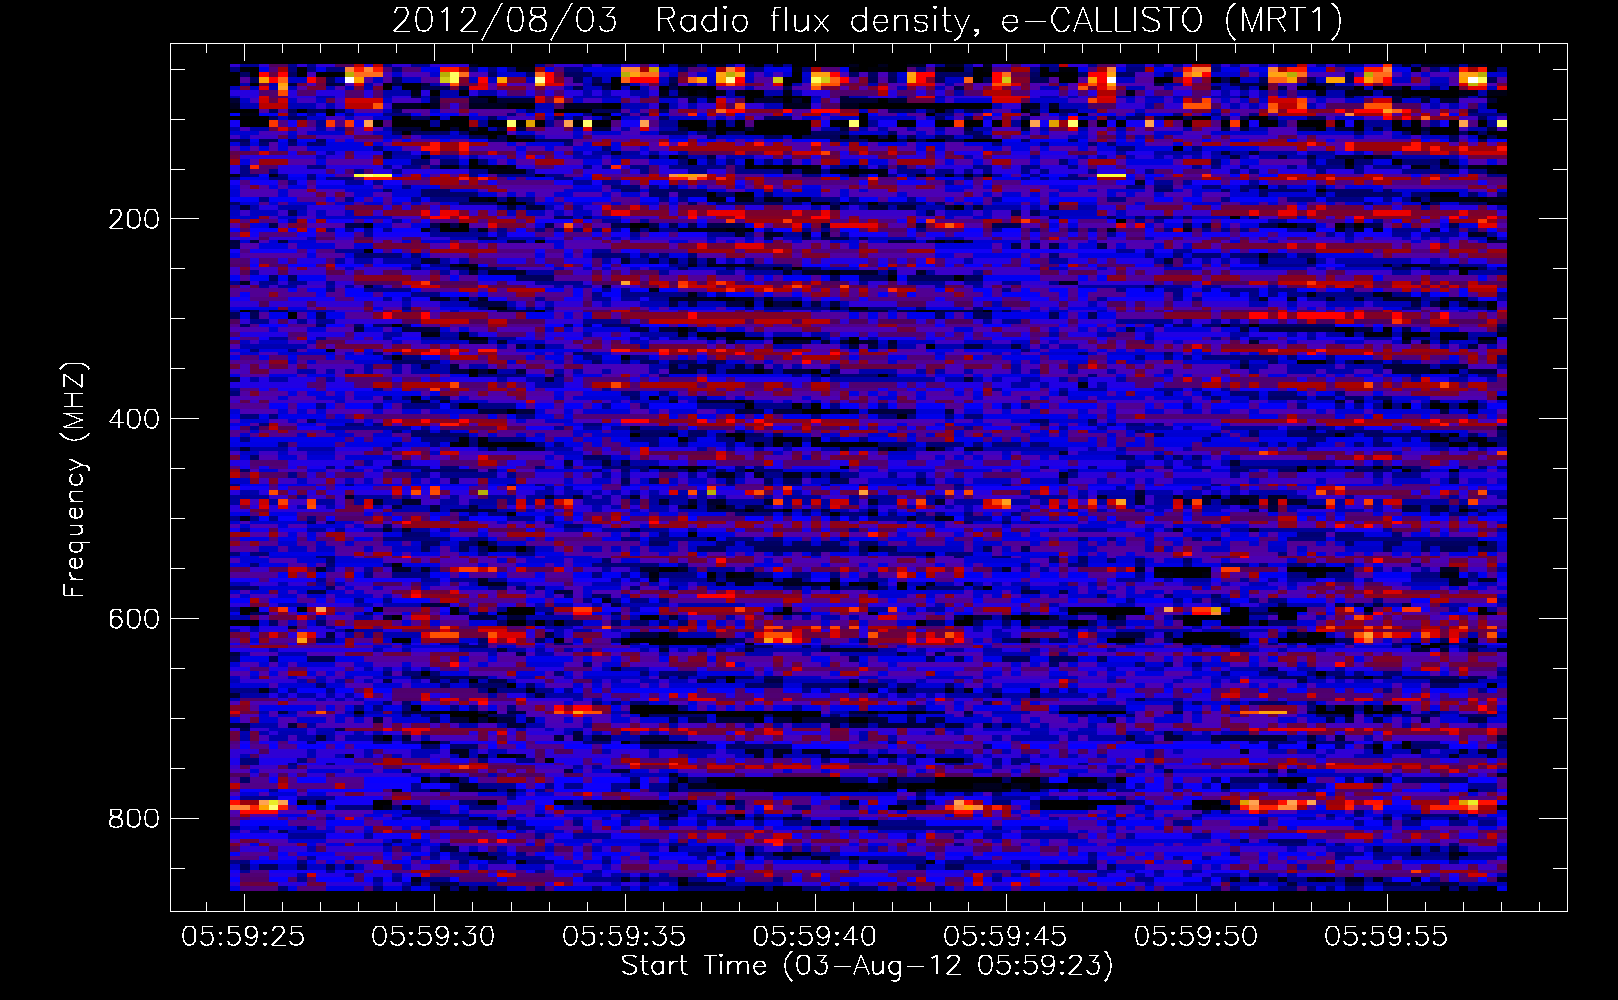Click the 05:59:30 time tick label
This screenshot has width=1618, height=1000.
click(433, 937)
